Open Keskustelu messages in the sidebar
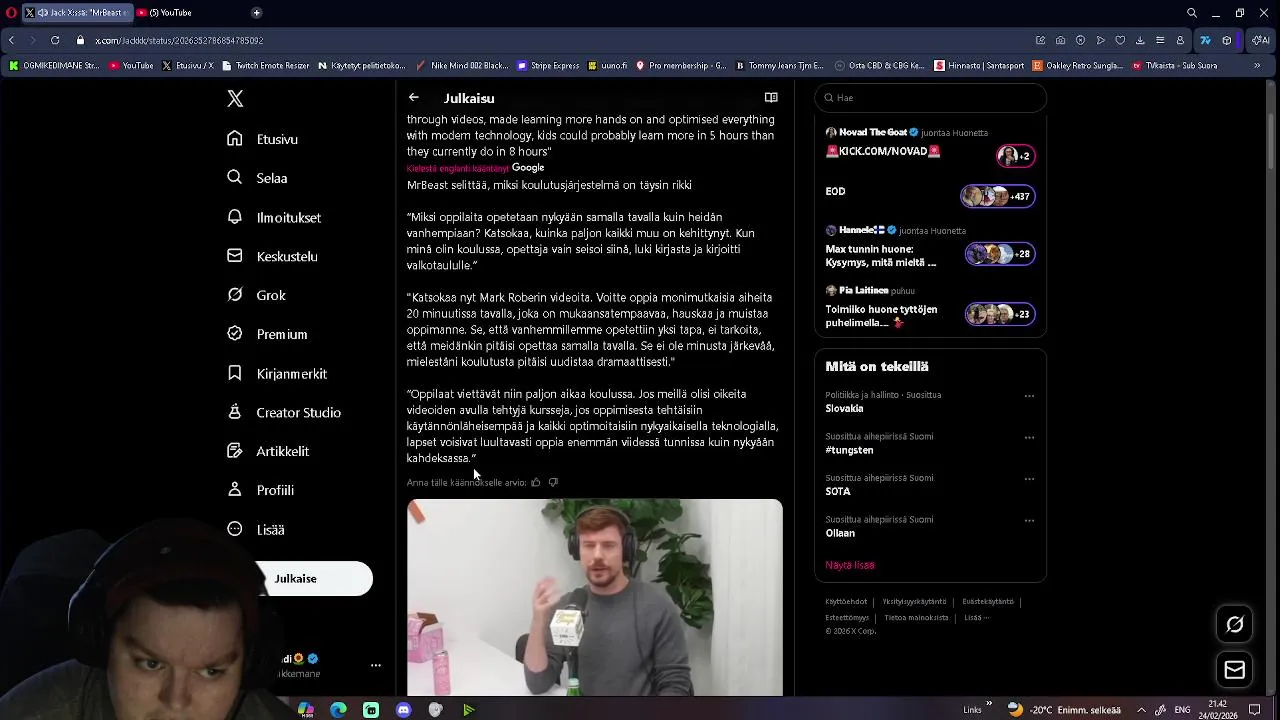 point(272,256)
